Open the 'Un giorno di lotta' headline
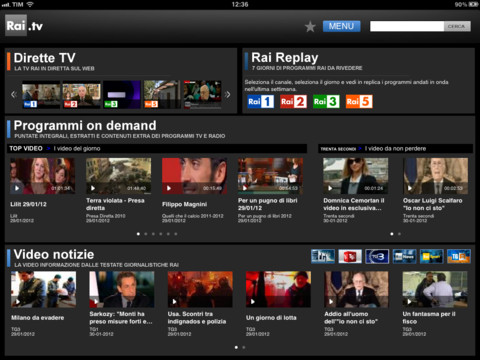 tap(271, 318)
